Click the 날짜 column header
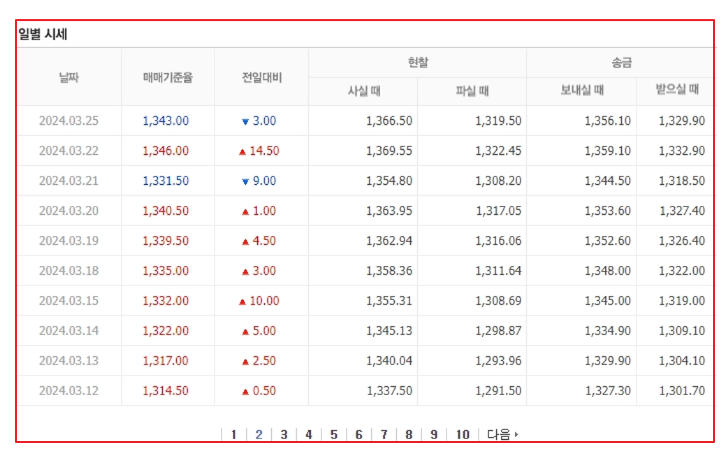 click(69, 77)
